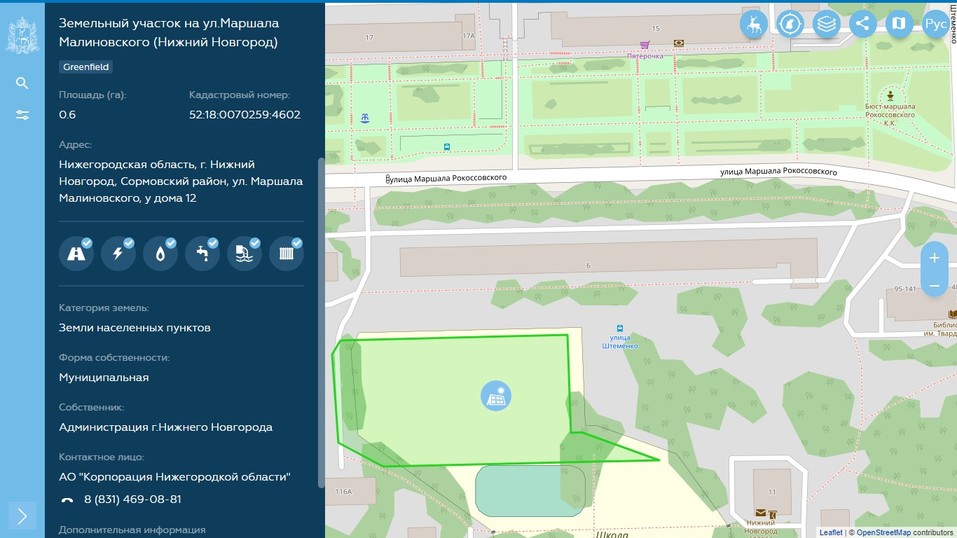Open the search magnifier in the sidebar
This screenshot has height=538, width=957.
click(22, 83)
